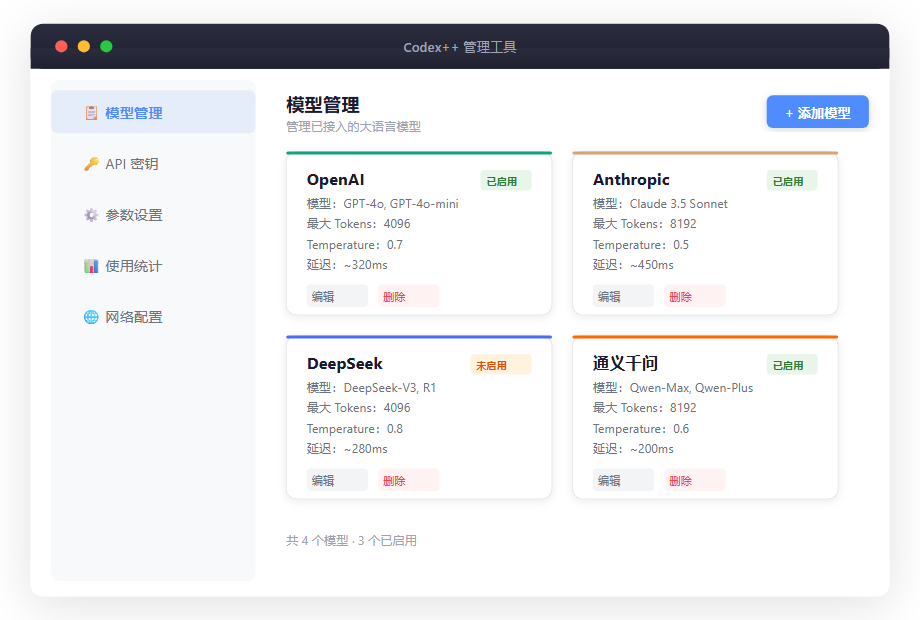Image resolution: width=920 pixels, height=620 pixels.
Task: Click the gear icon beside 参数设置
Action: point(91,215)
